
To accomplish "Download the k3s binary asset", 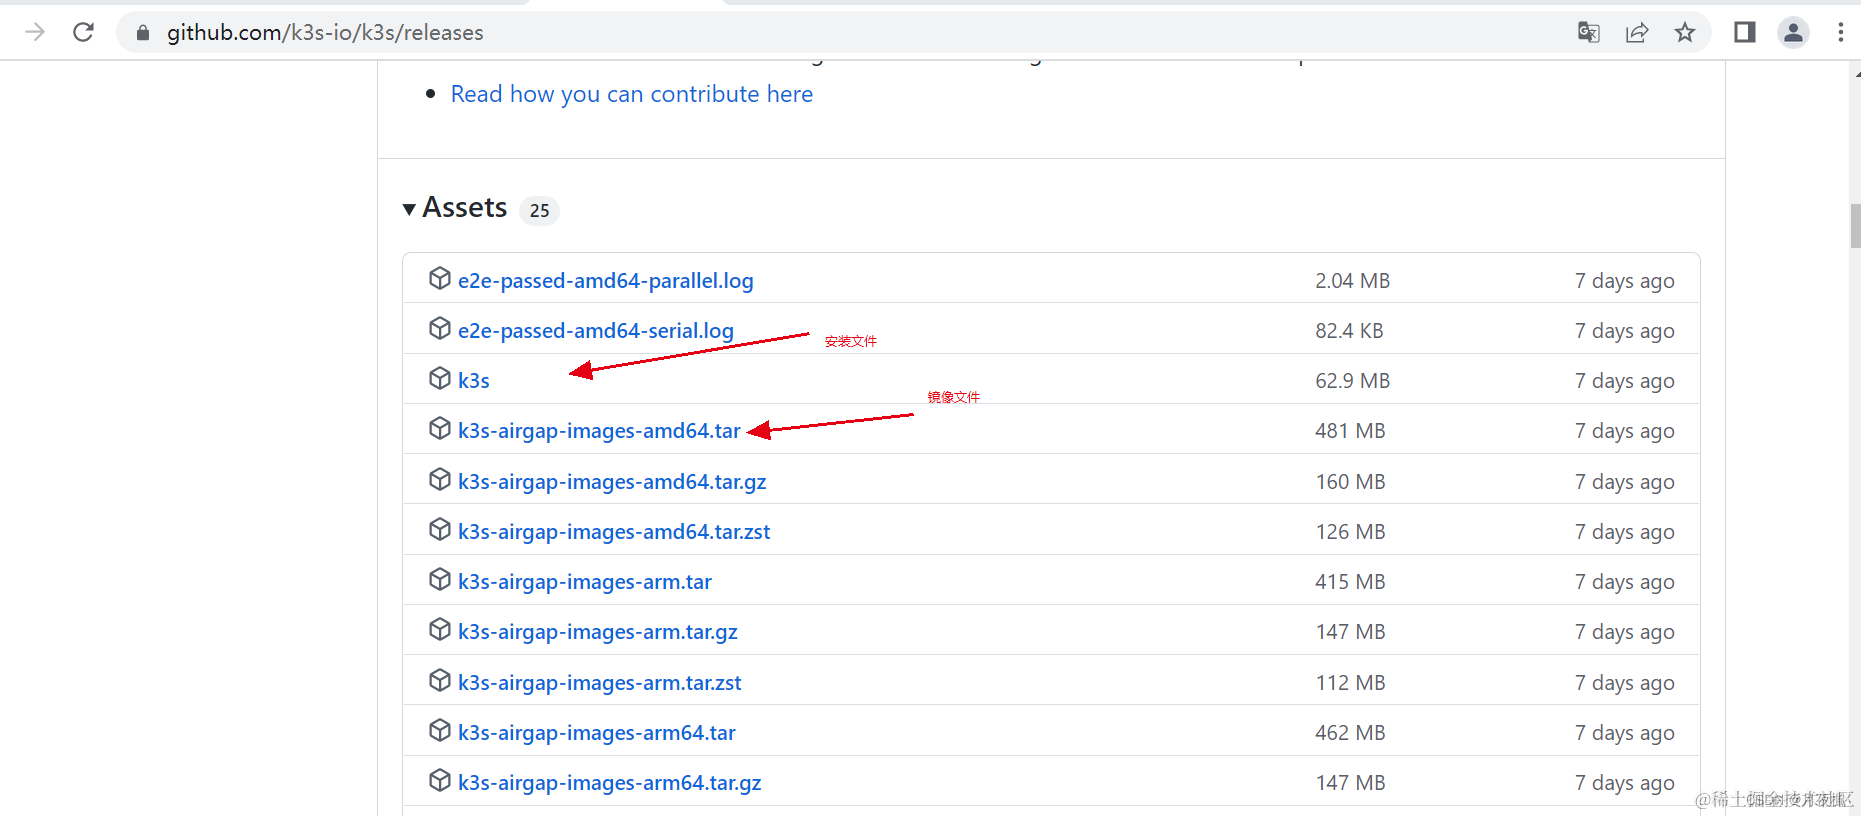I will (x=474, y=381).
